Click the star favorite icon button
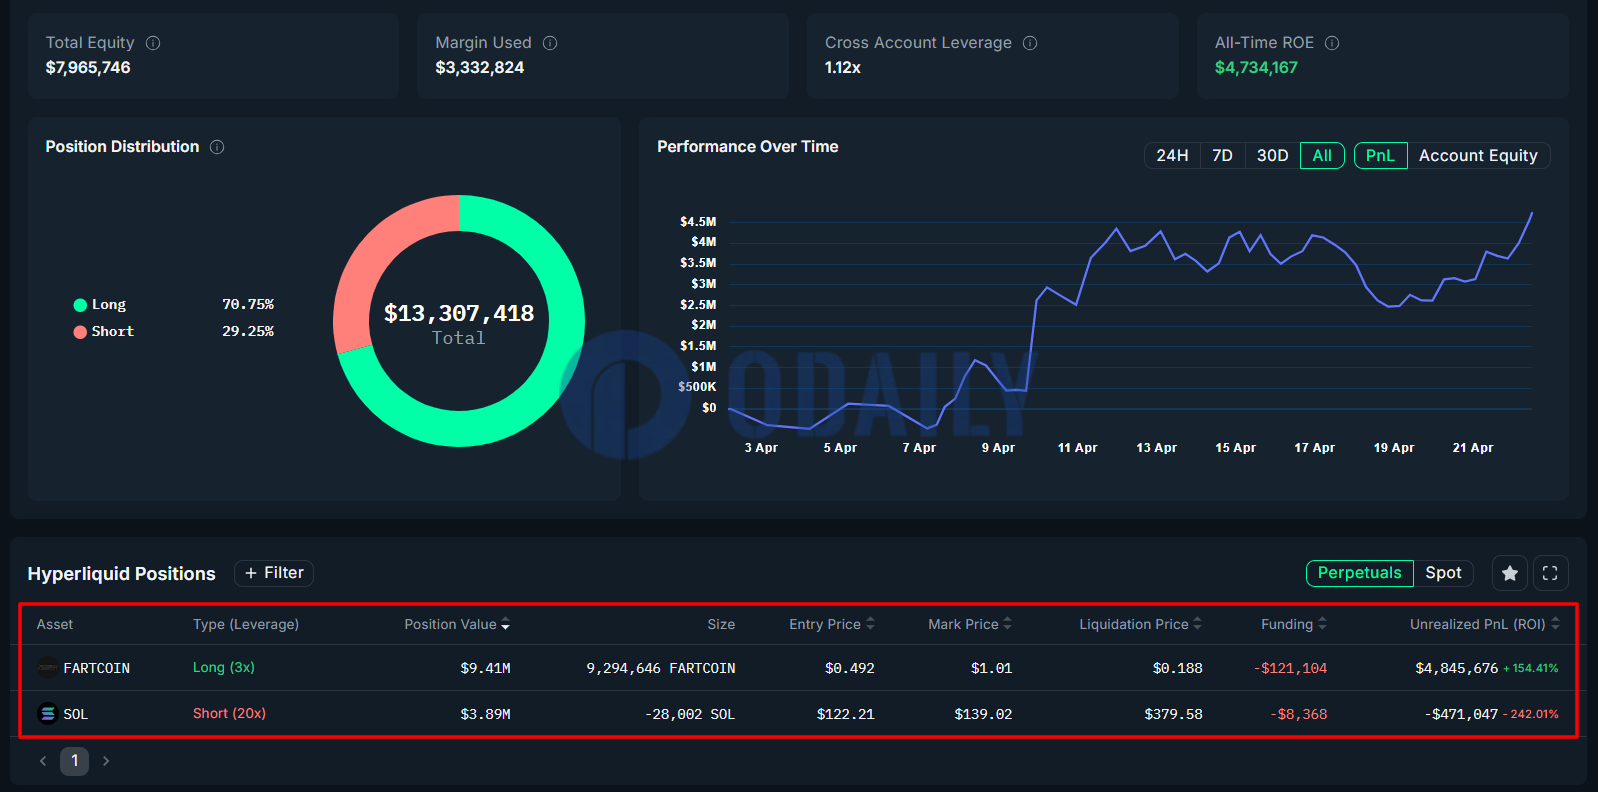This screenshot has width=1598, height=792. pyautogui.click(x=1510, y=573)
